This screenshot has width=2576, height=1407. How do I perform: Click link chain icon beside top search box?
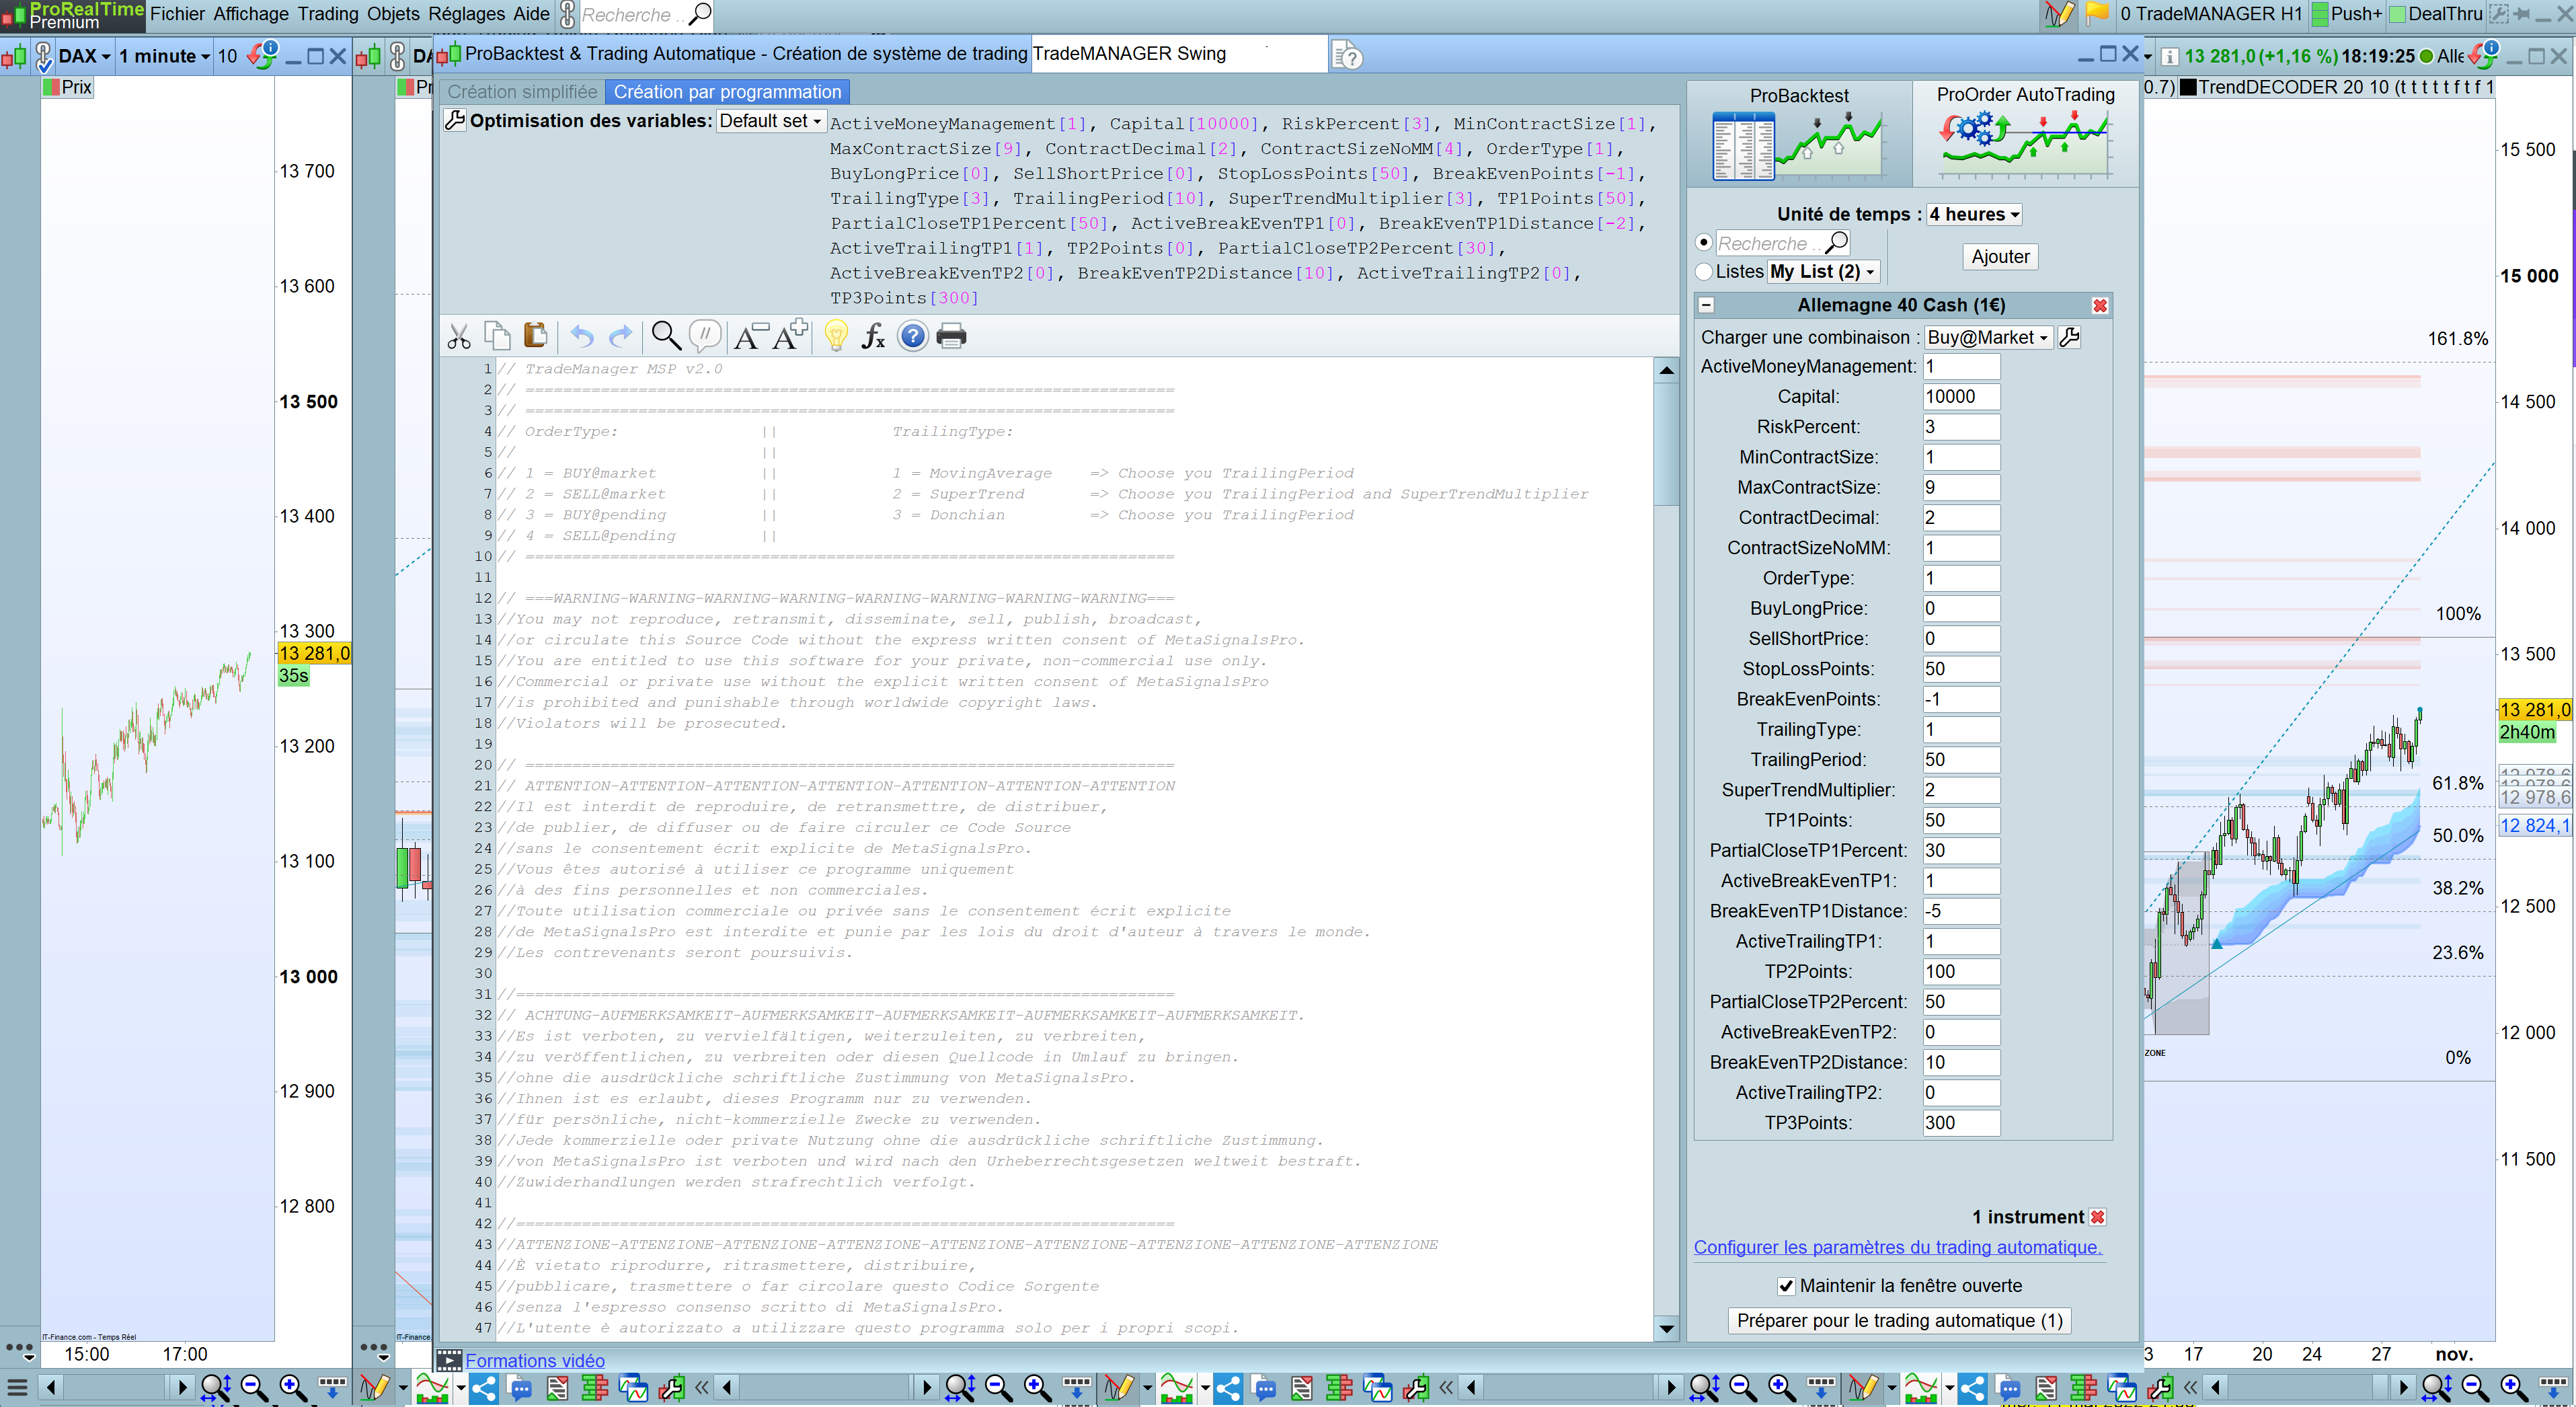pos(567,14)
